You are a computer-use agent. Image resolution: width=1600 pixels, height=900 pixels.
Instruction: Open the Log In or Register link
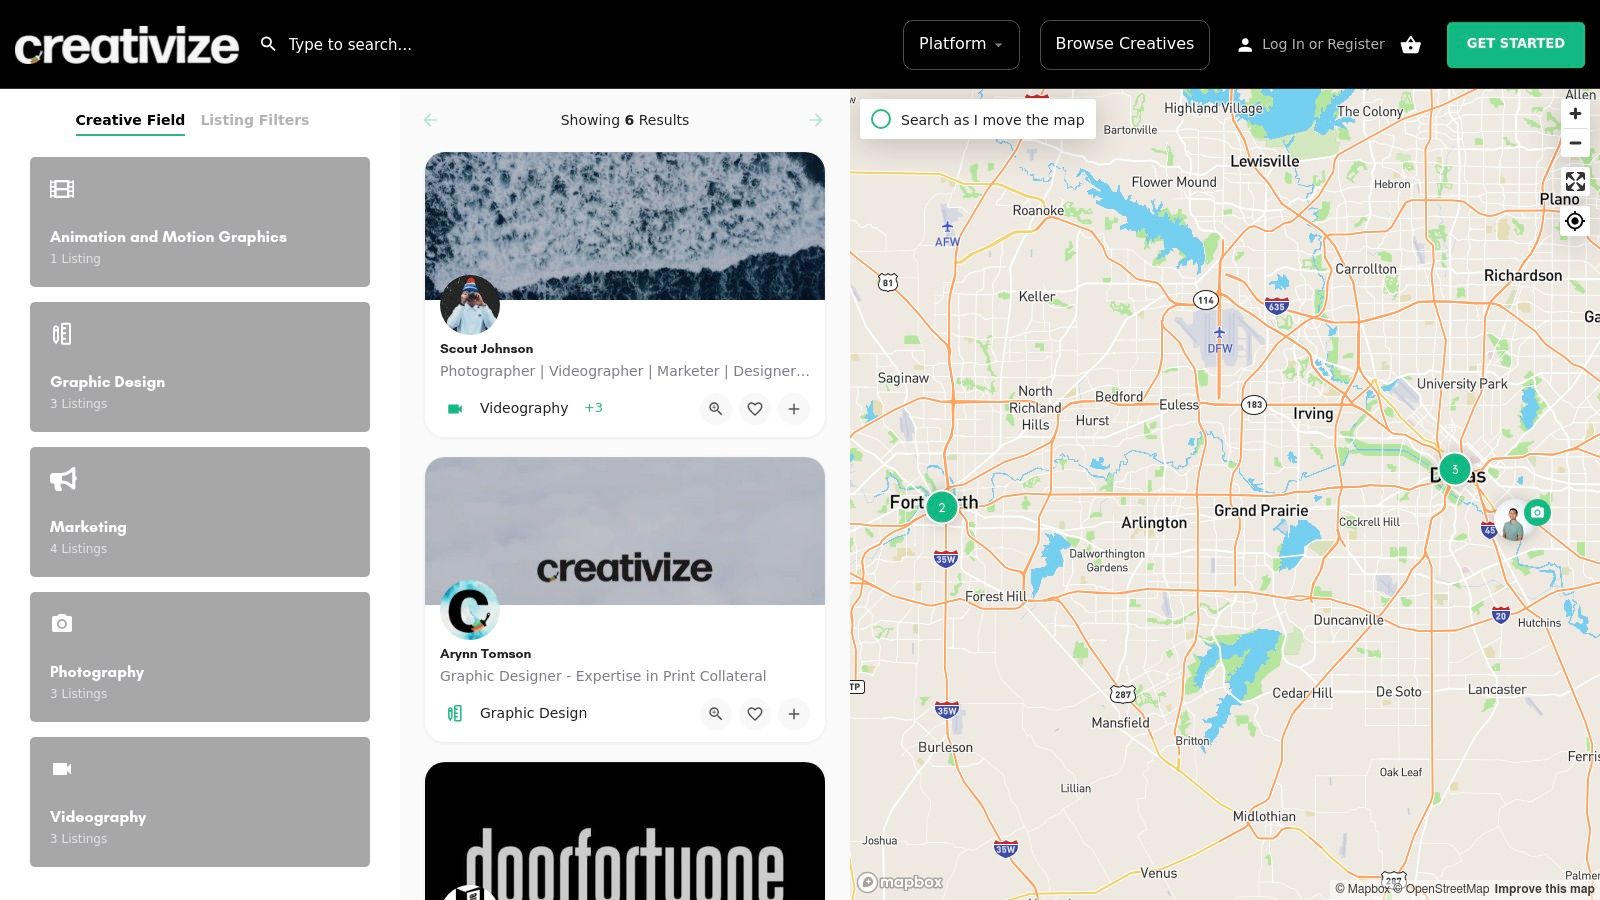pos(1323,44)
